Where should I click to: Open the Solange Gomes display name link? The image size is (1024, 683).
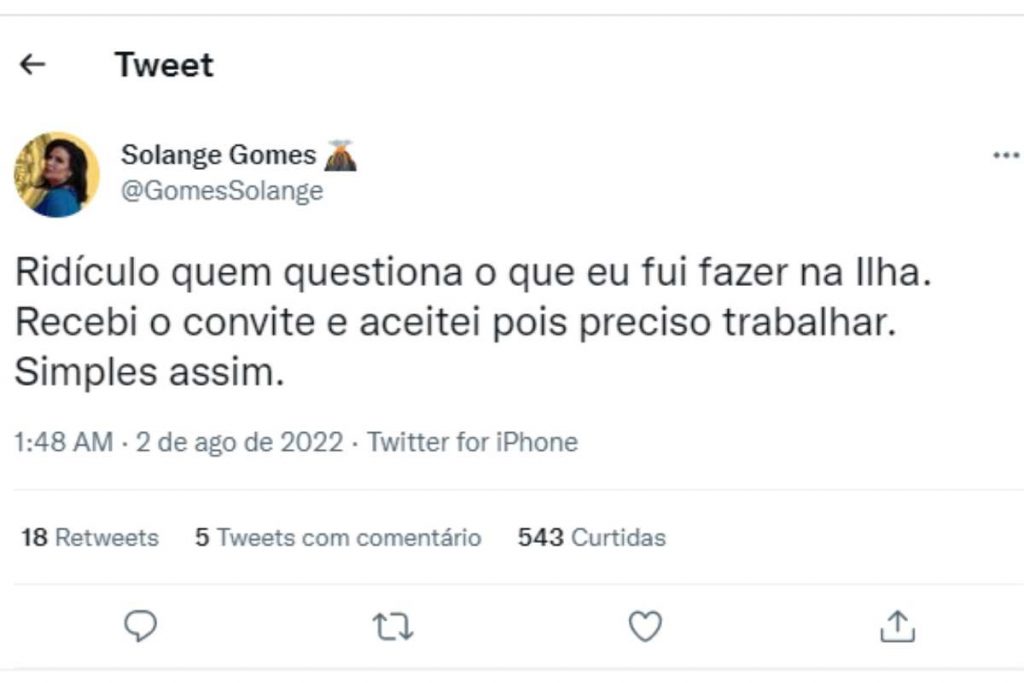coord(218,155)
